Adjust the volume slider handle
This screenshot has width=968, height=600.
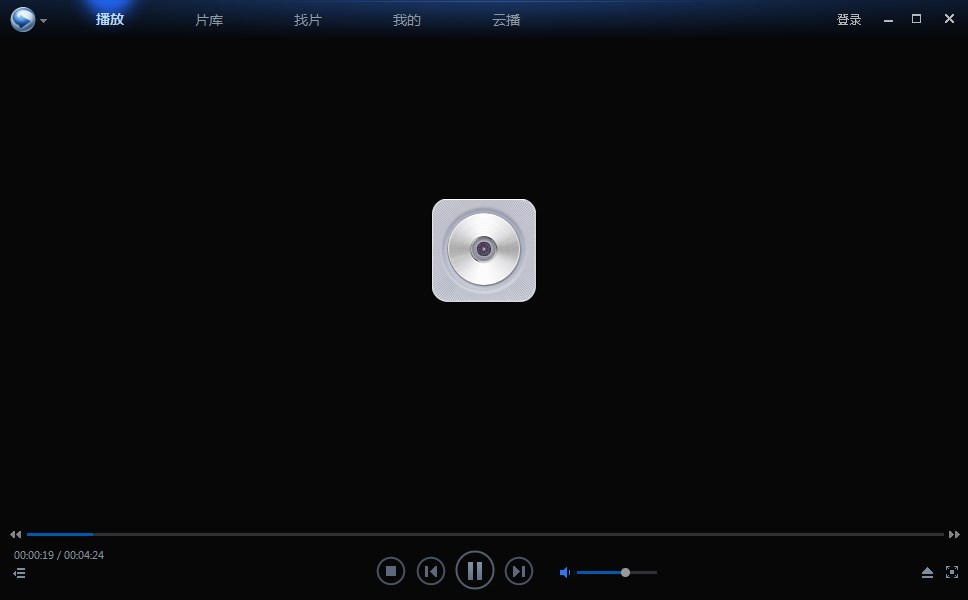(625, 573)
